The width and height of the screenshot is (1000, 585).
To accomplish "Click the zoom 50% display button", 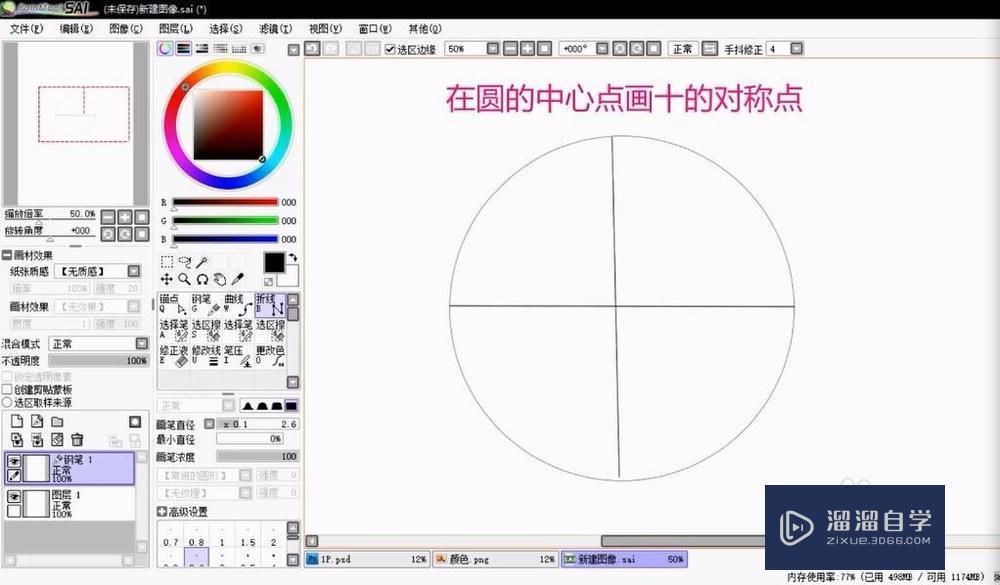I will tap(455, 48).
